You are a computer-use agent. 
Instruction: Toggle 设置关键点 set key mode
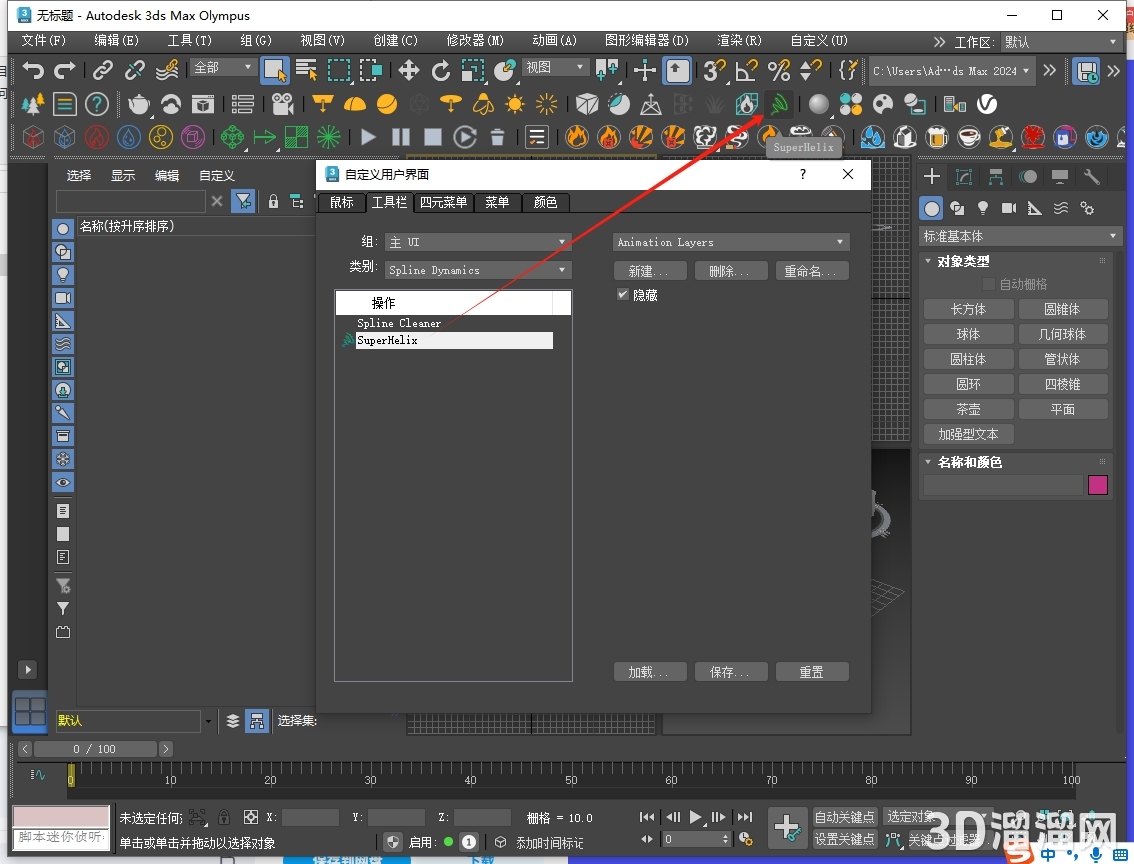click(845, 839)
